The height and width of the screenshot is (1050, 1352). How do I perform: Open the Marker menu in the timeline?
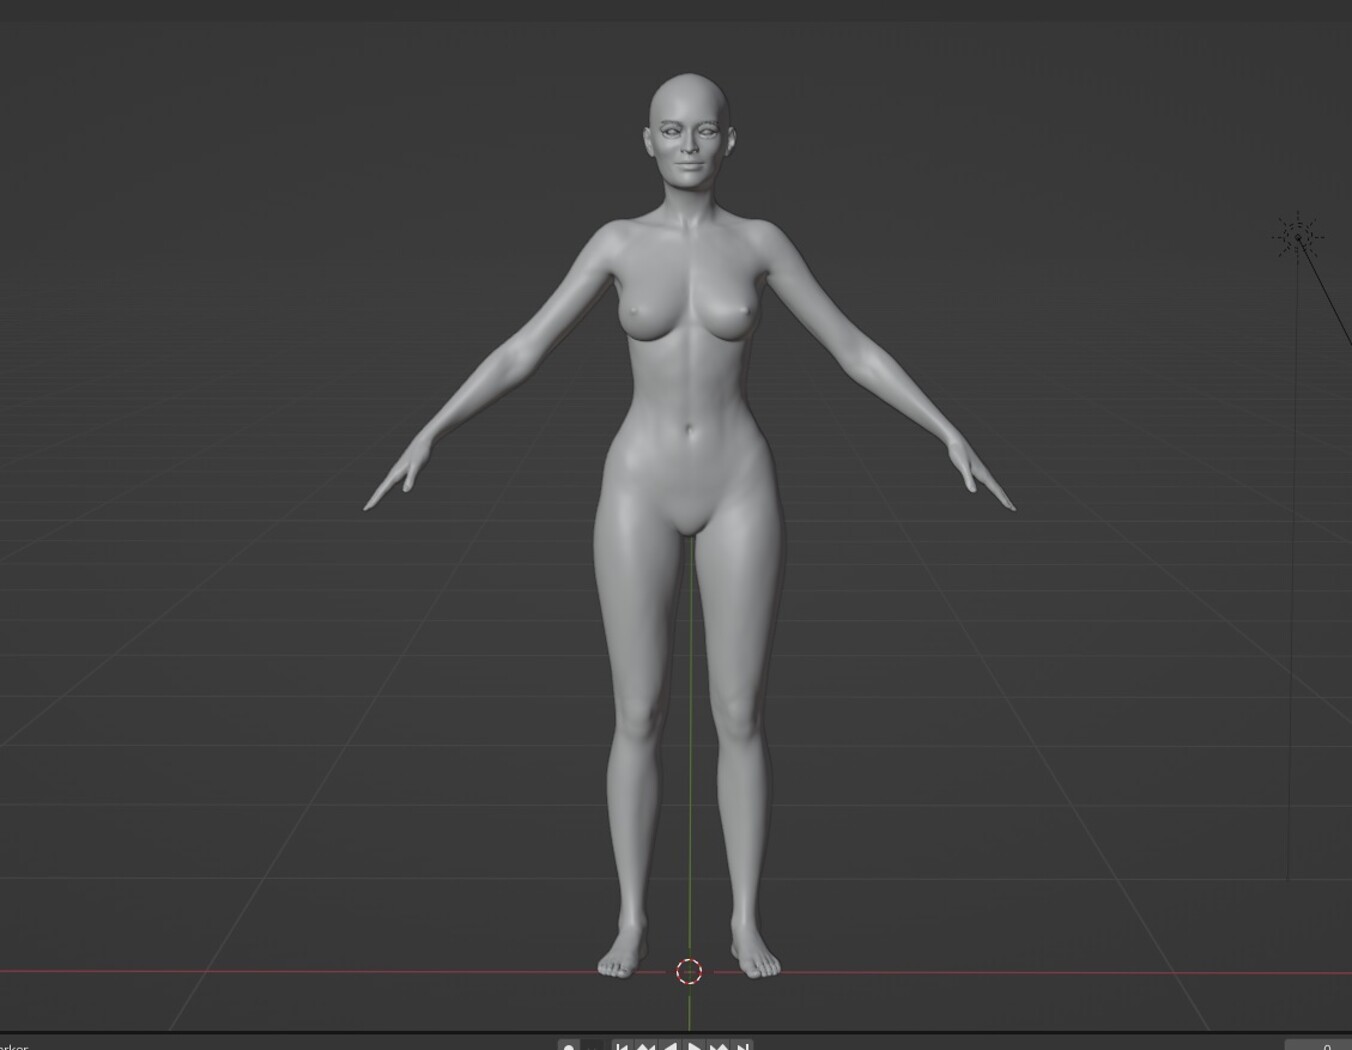point(13,1046)
